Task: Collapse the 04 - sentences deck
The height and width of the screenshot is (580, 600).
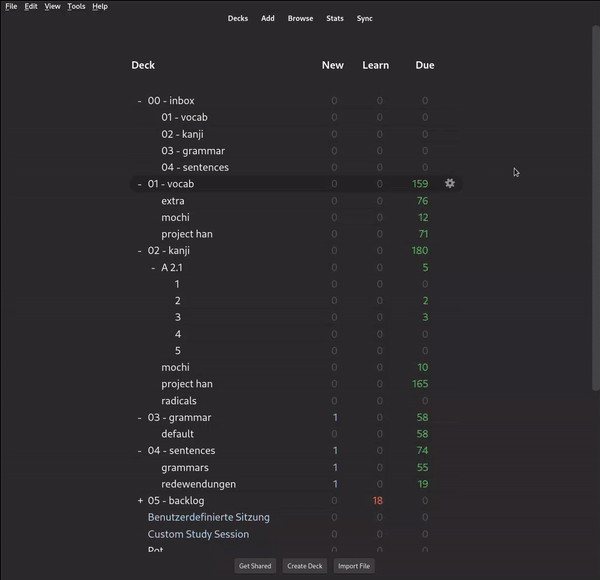Action: click(139, 451)
